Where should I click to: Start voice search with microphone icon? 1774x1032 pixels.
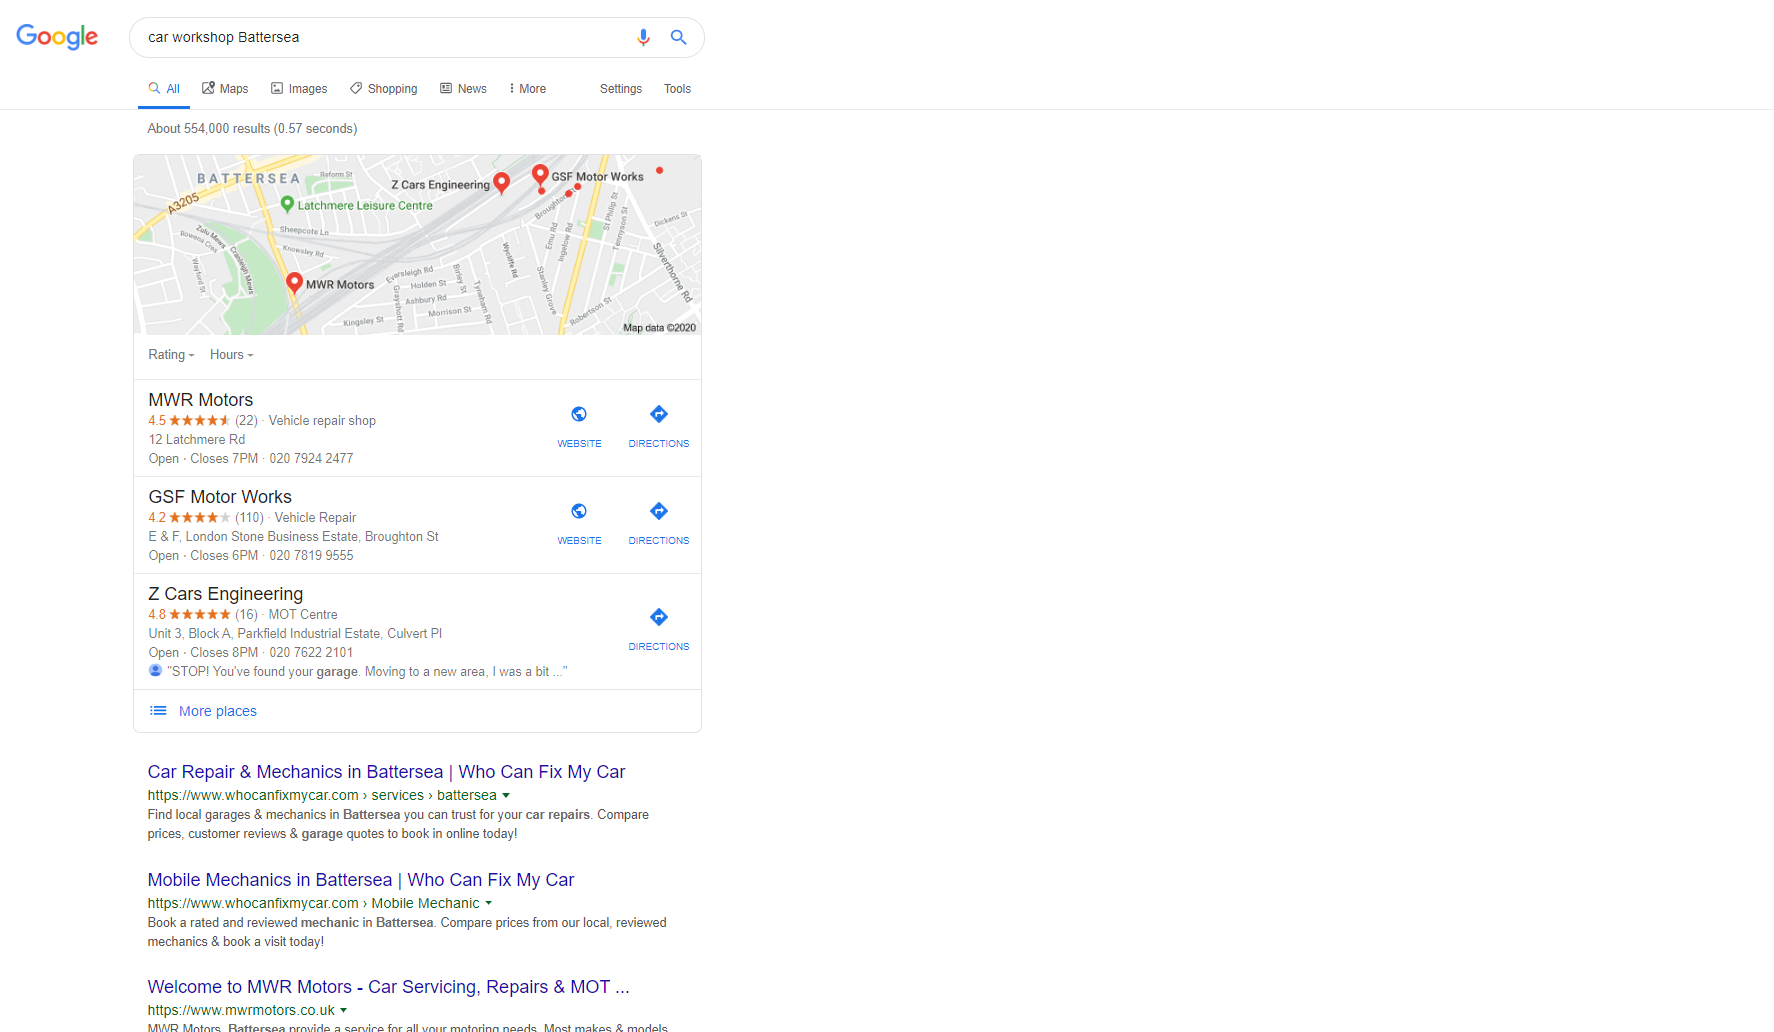pos(643,37)
